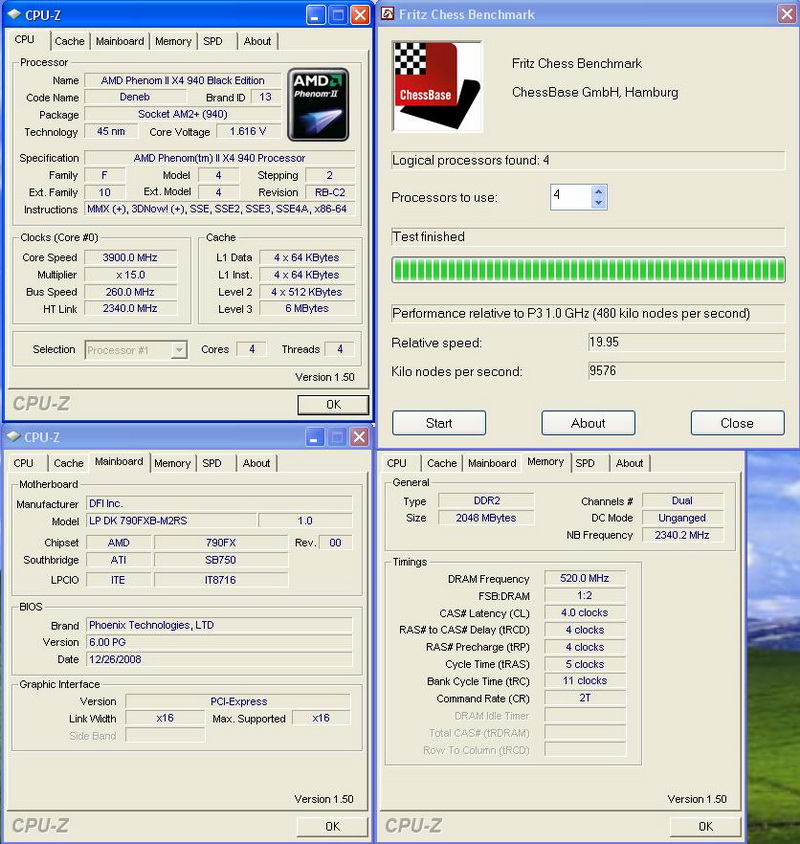Open About tab in bottom-right Memory window
Viewport: 800px width, 844px height.
coord(629,463)
